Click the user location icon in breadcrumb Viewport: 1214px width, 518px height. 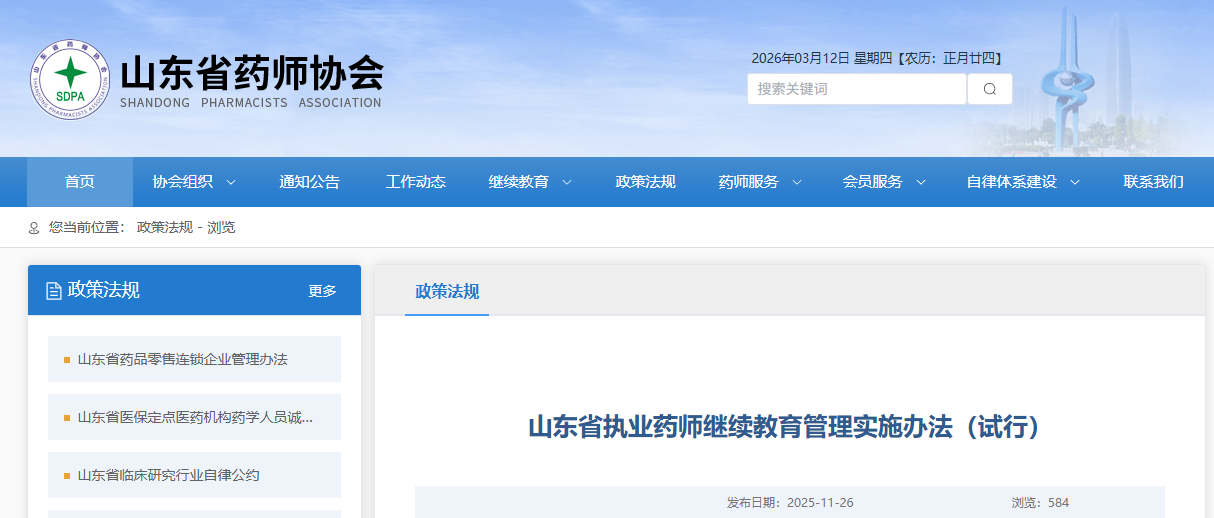tap(34, 228)
